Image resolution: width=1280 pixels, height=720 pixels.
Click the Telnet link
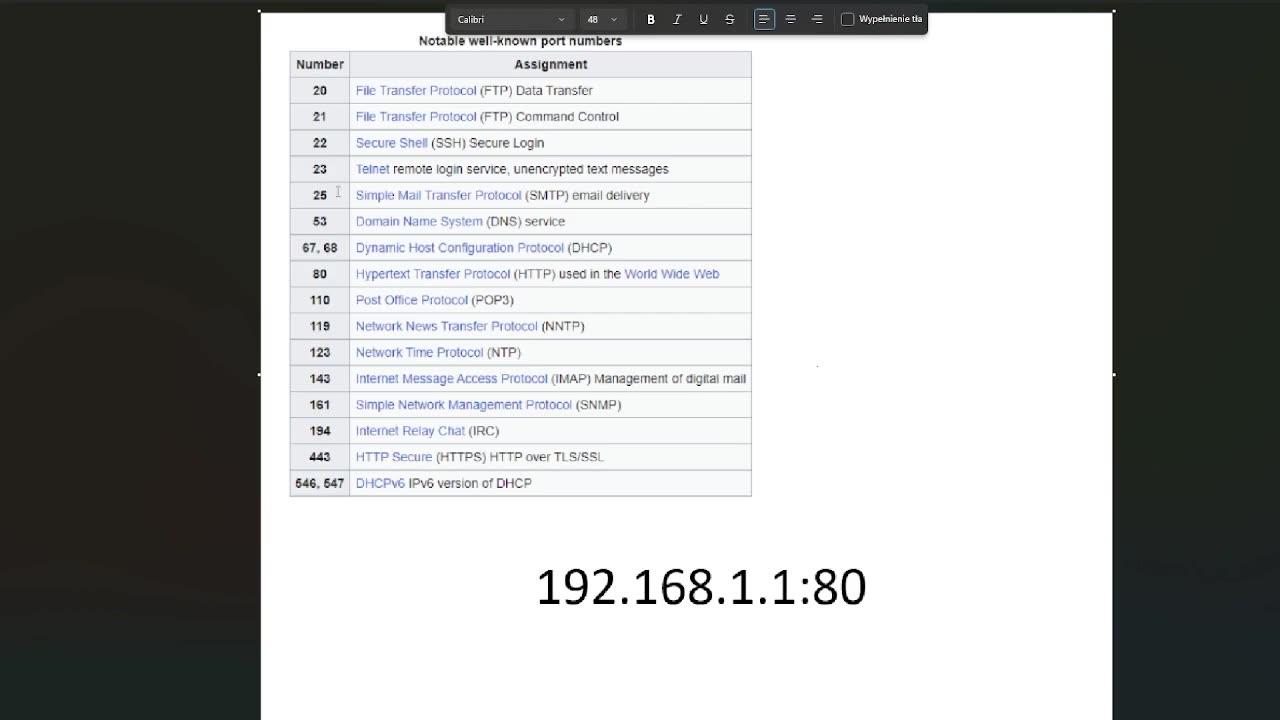372,169
